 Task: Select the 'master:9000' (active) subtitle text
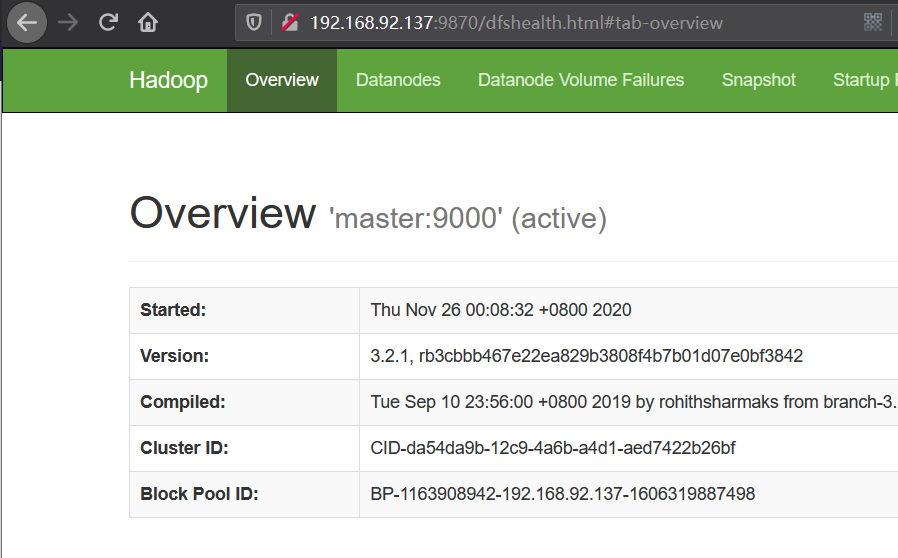pos(467,218)
